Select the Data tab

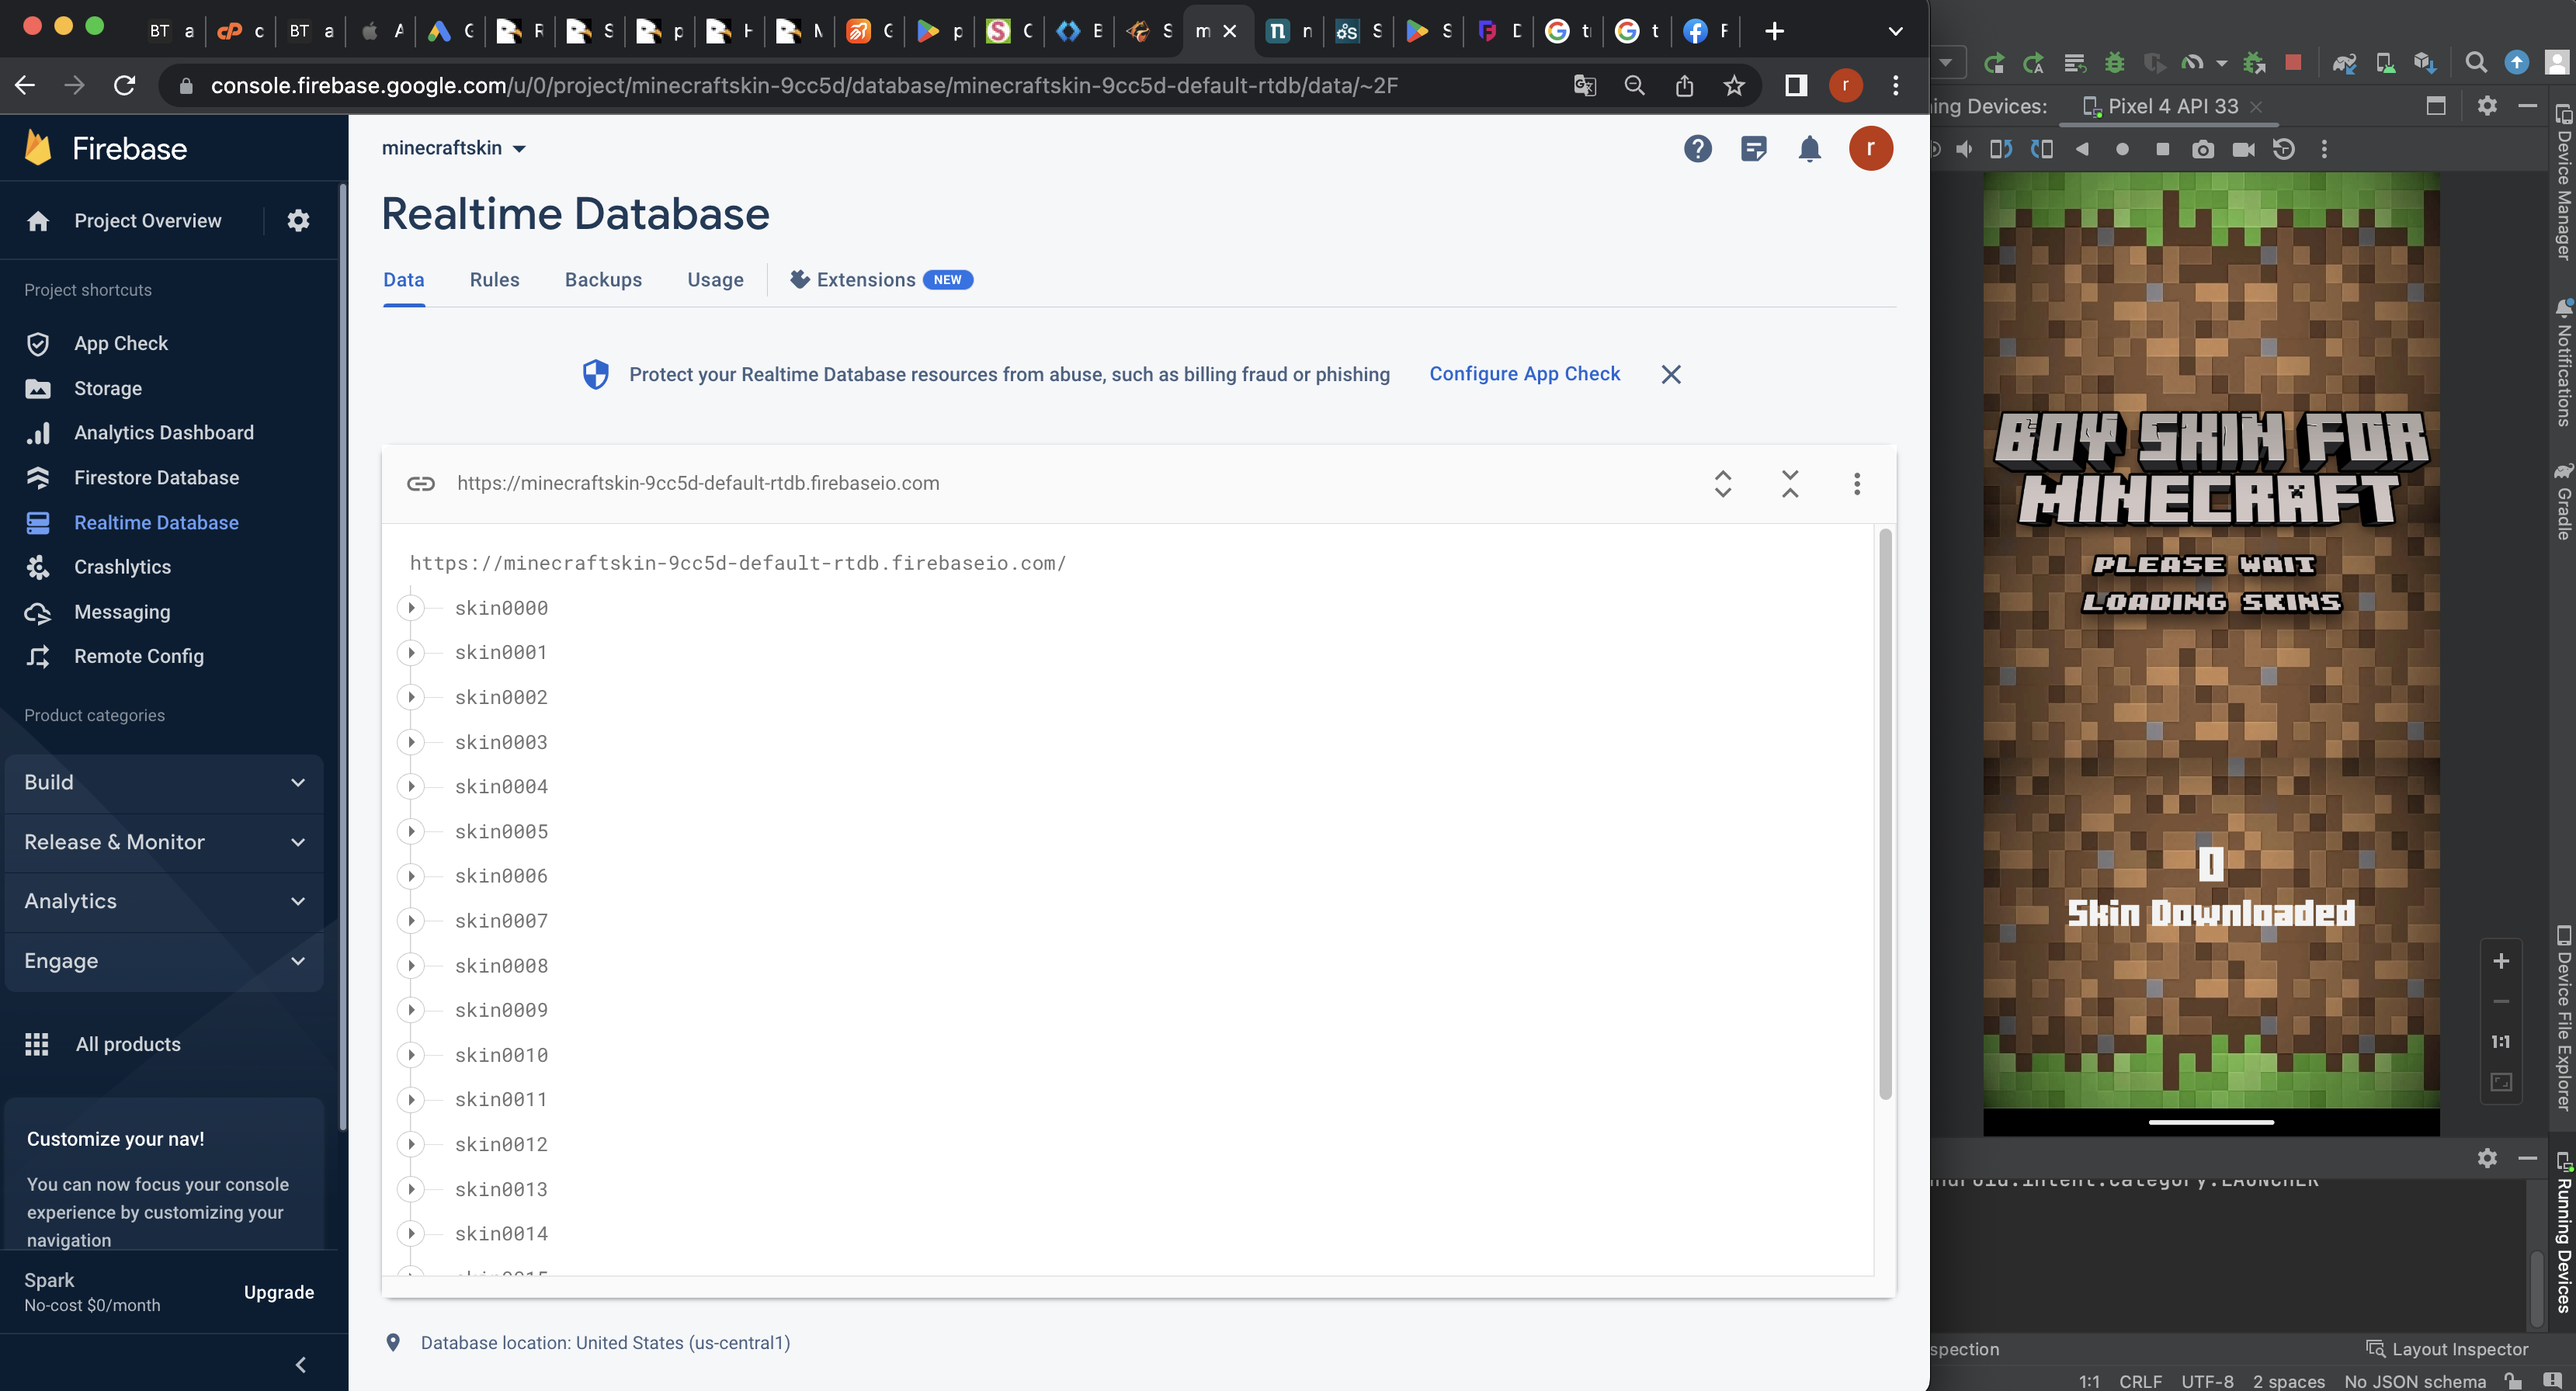click(403, 280)
